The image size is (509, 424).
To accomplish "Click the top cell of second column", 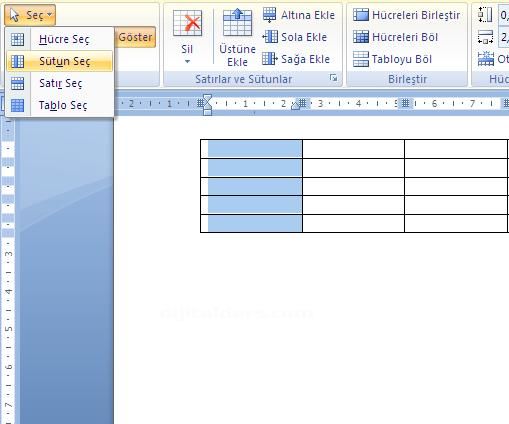I will [353, 149].
